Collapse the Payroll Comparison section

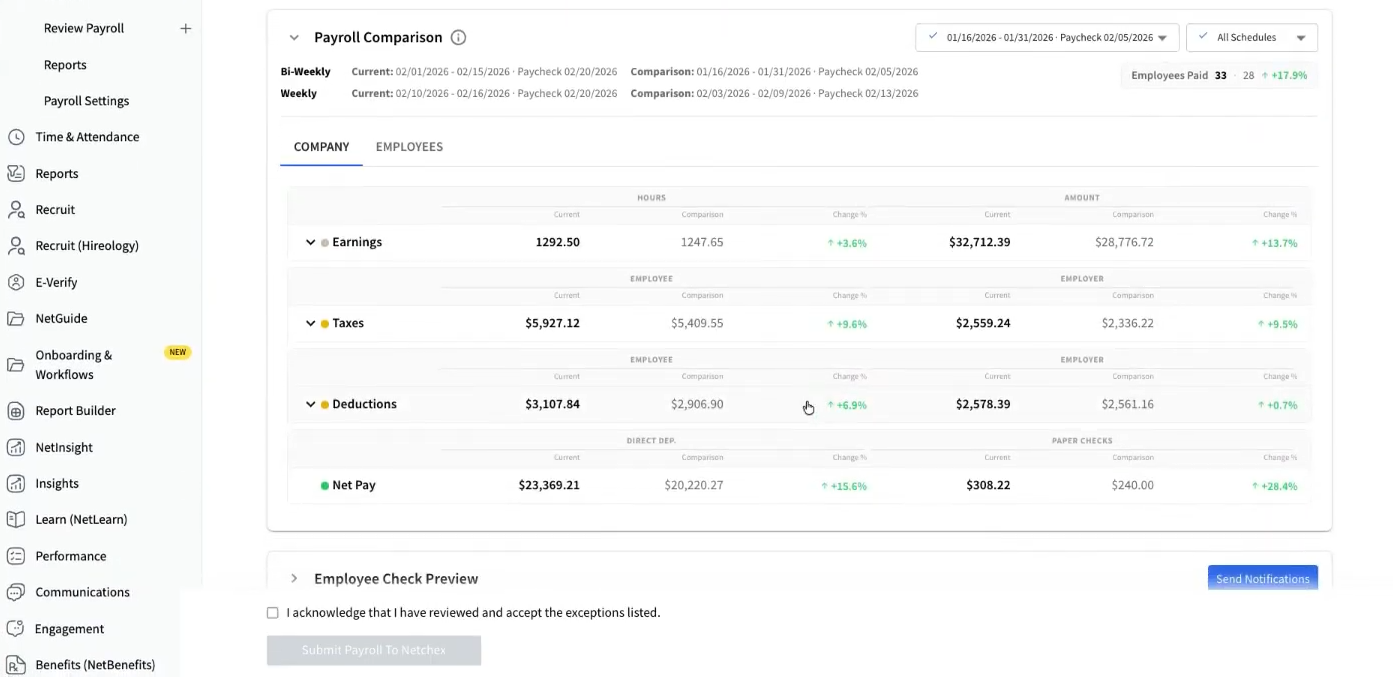[294, 38]
